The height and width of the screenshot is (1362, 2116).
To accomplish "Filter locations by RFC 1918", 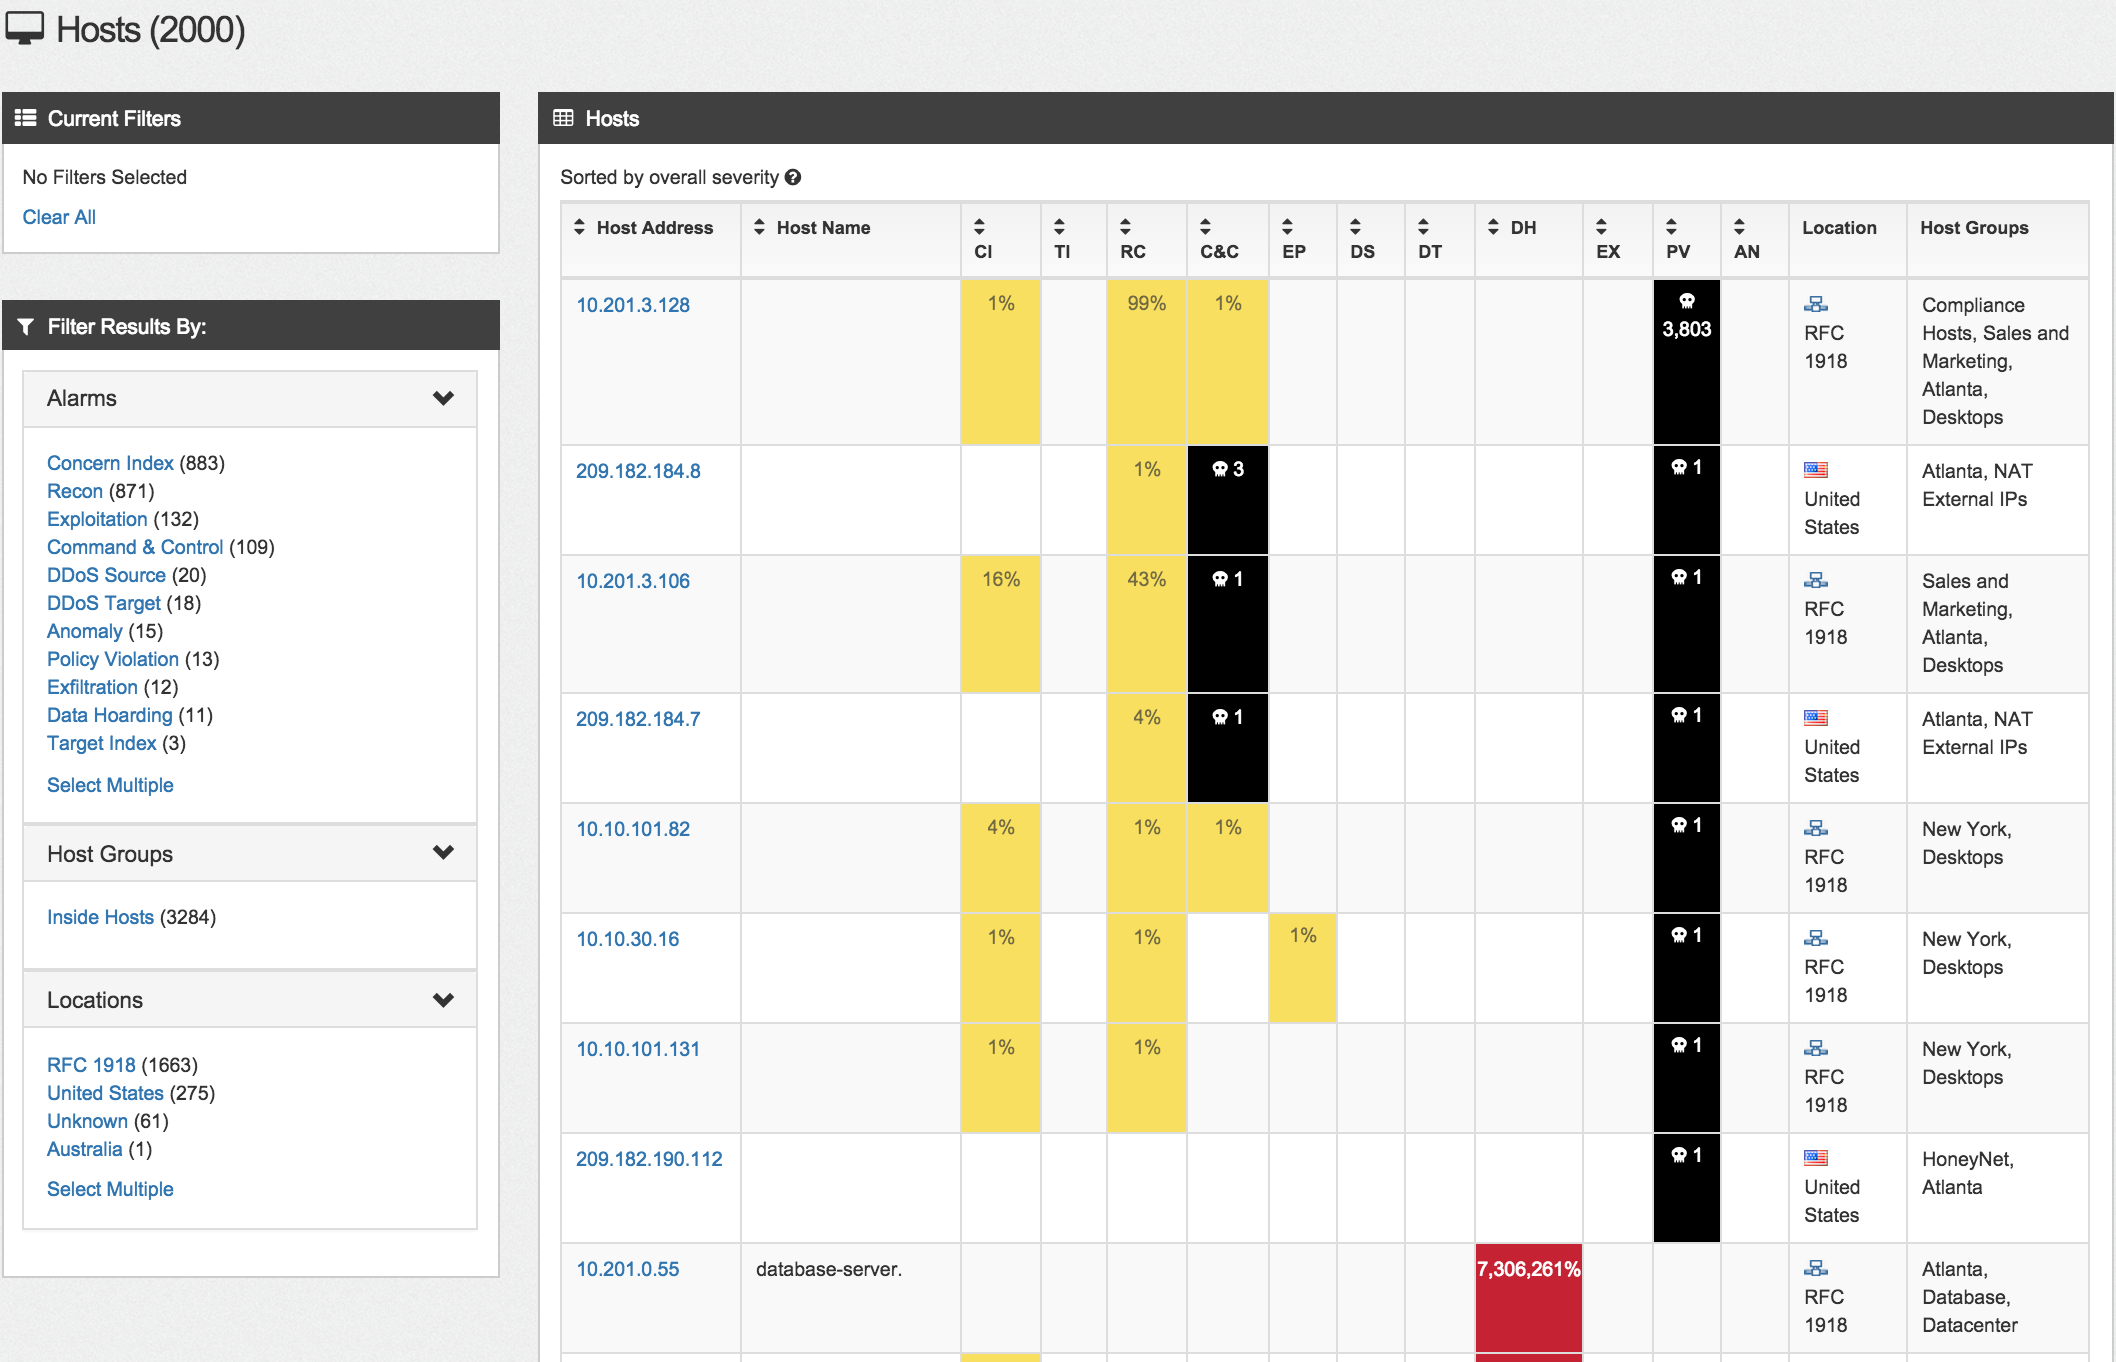I will coord(91,1065).
